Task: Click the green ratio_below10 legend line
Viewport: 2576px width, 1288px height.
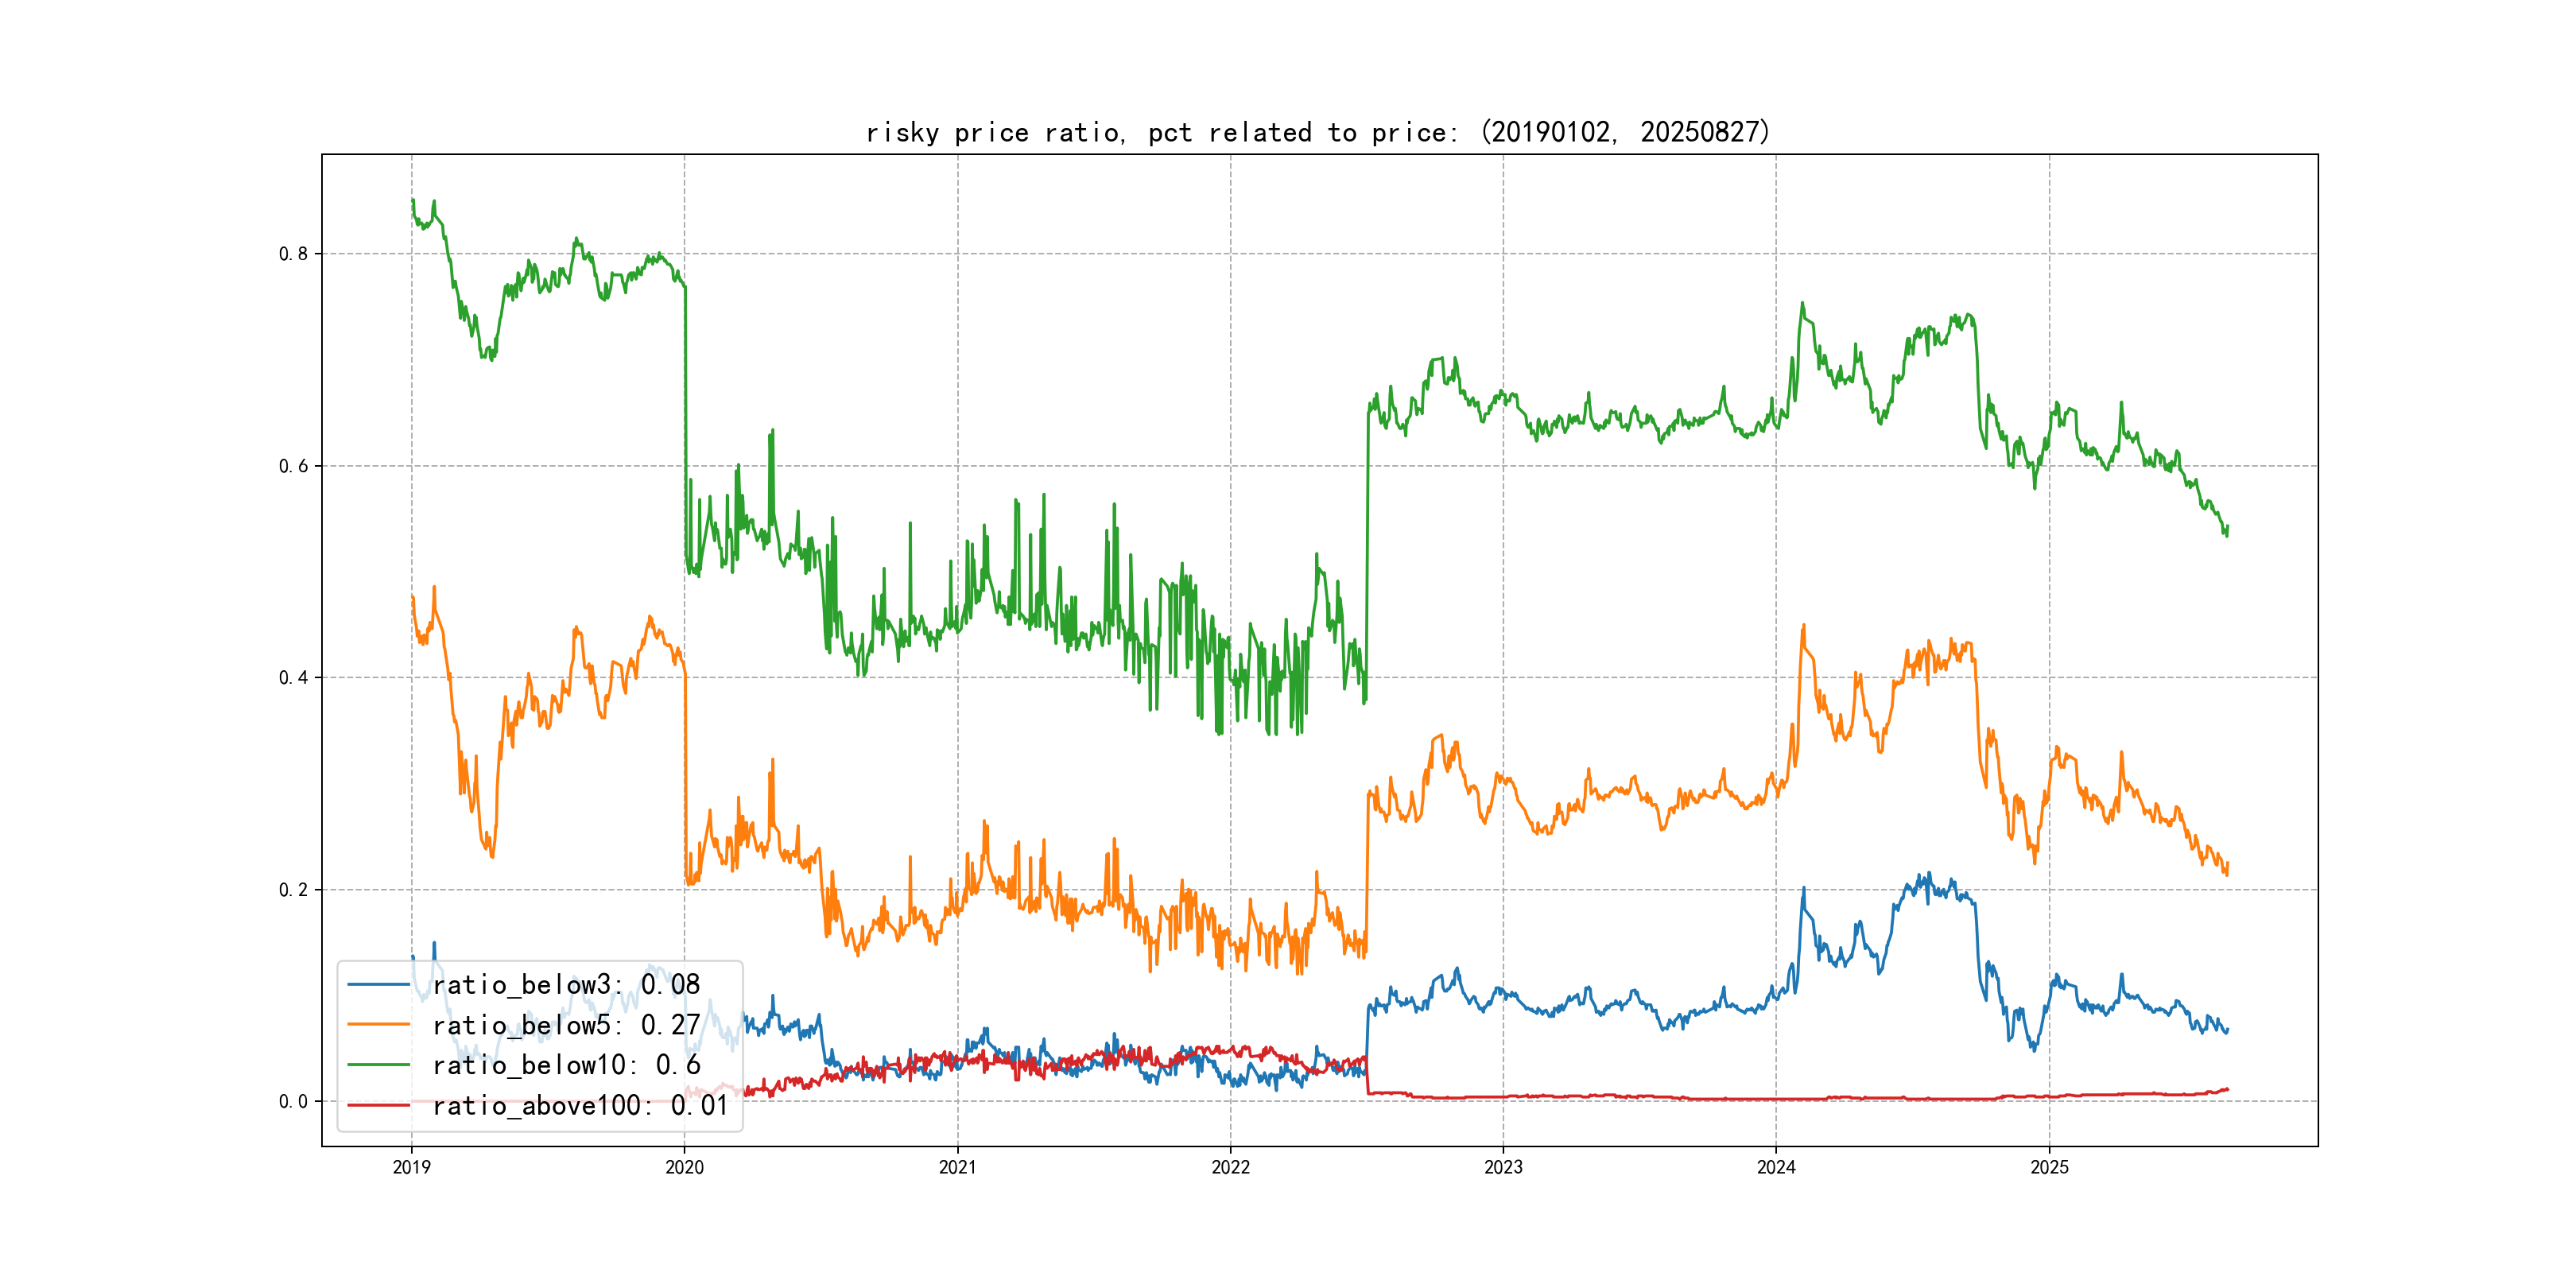Action: click(378, 1065)
